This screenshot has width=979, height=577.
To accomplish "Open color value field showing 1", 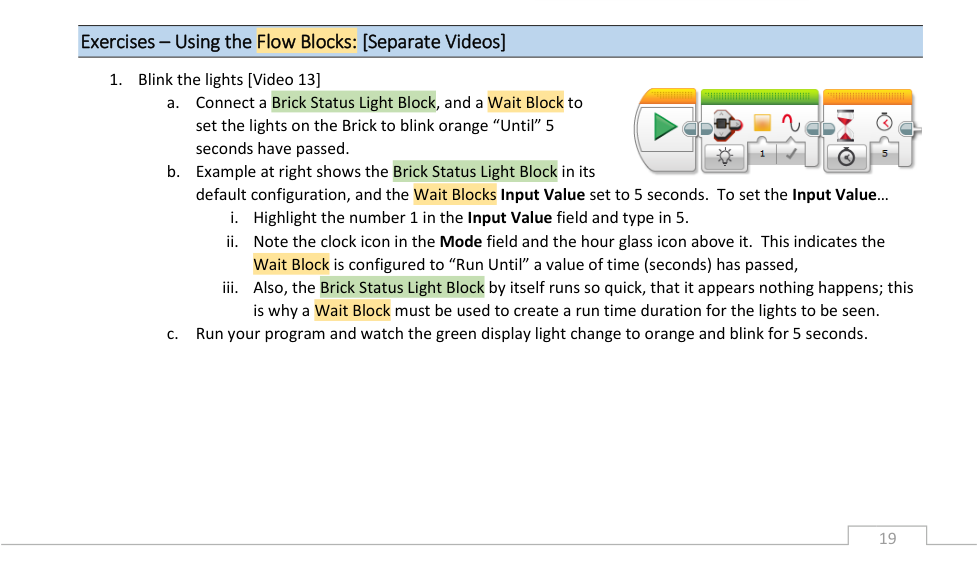I will point(762,153).
